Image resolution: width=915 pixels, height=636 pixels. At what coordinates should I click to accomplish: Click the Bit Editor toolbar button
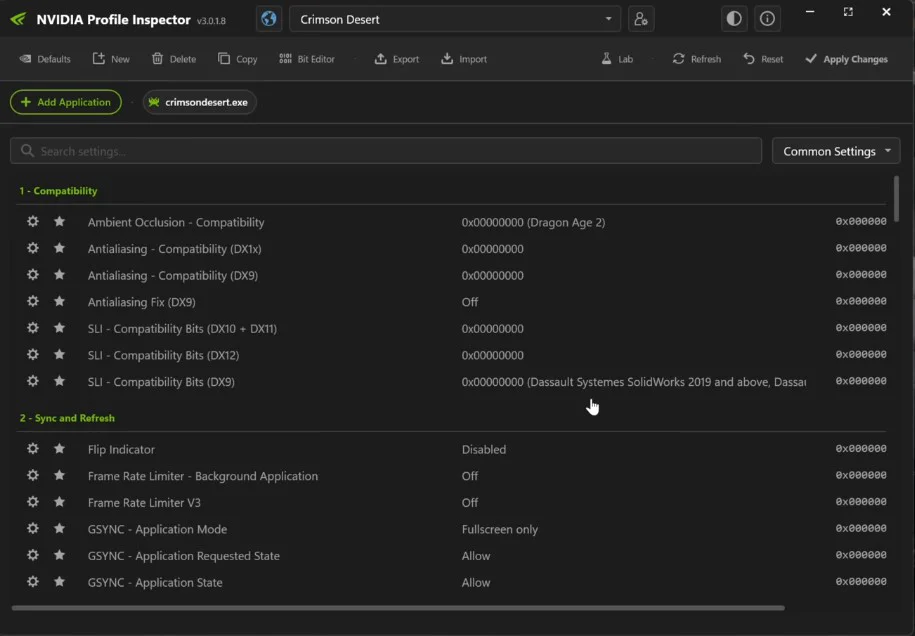[x=306, y=59]
